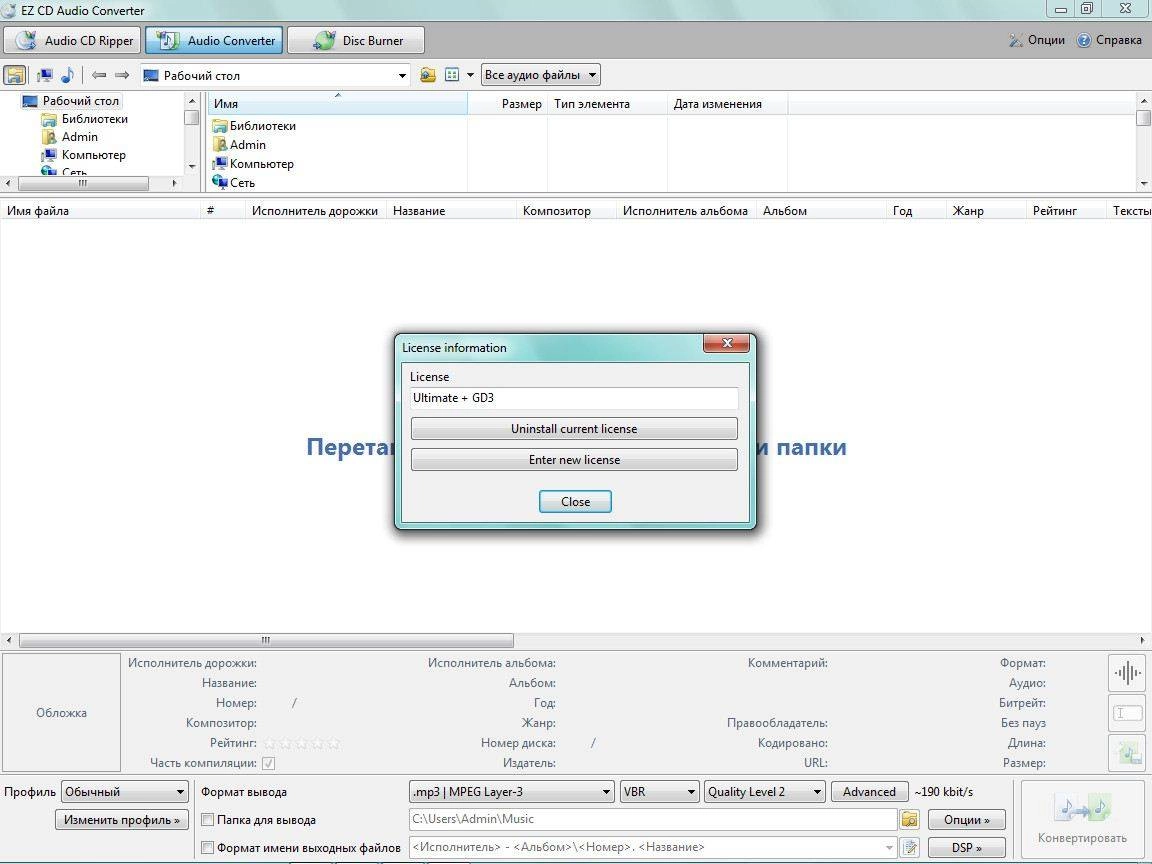Screen dimensions: 1152x864
Task: Open the .mp3 MPEG Layer-3 format dropdown
Action: 511,792
